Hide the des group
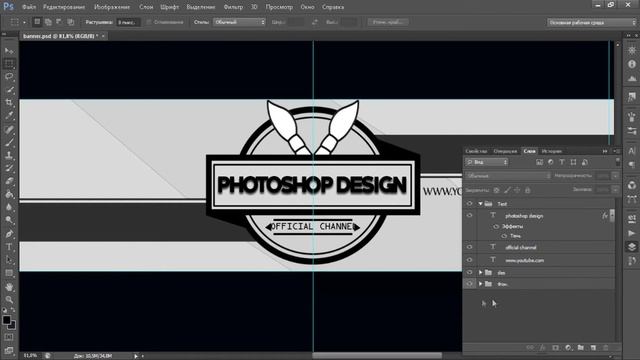 (x=469, y=272)
